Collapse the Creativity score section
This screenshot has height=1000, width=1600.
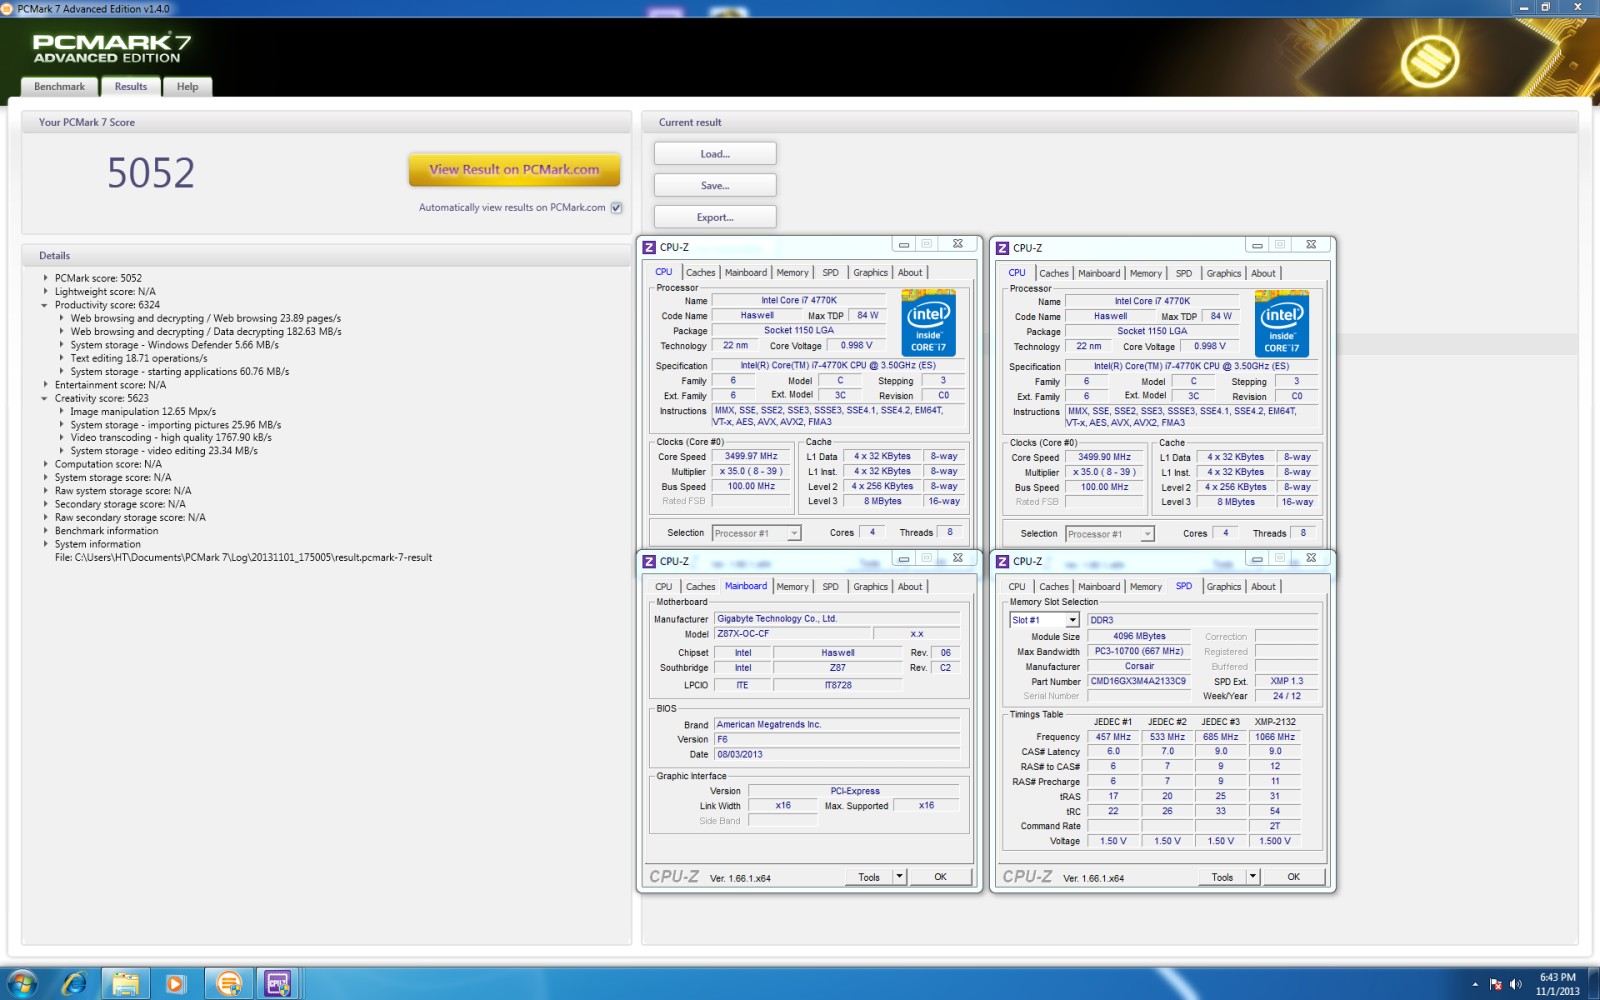tap(45, 398)
